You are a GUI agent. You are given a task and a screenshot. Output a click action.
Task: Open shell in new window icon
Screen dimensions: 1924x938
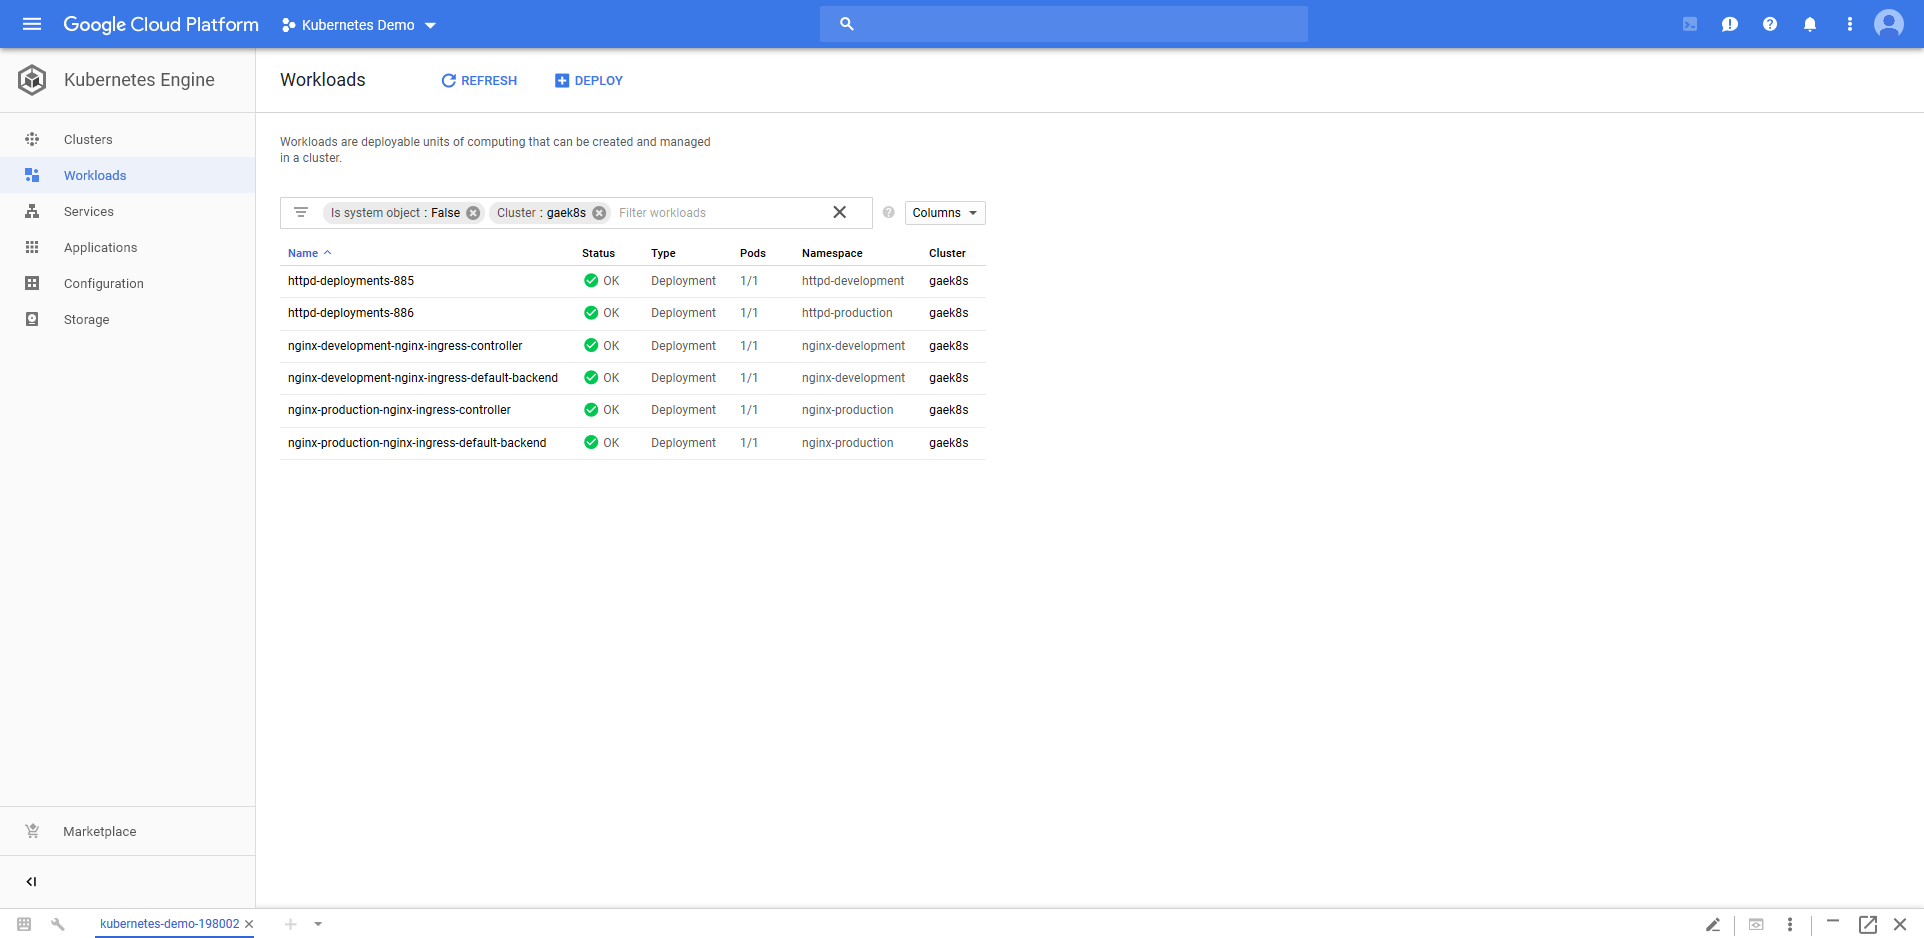1867,924
